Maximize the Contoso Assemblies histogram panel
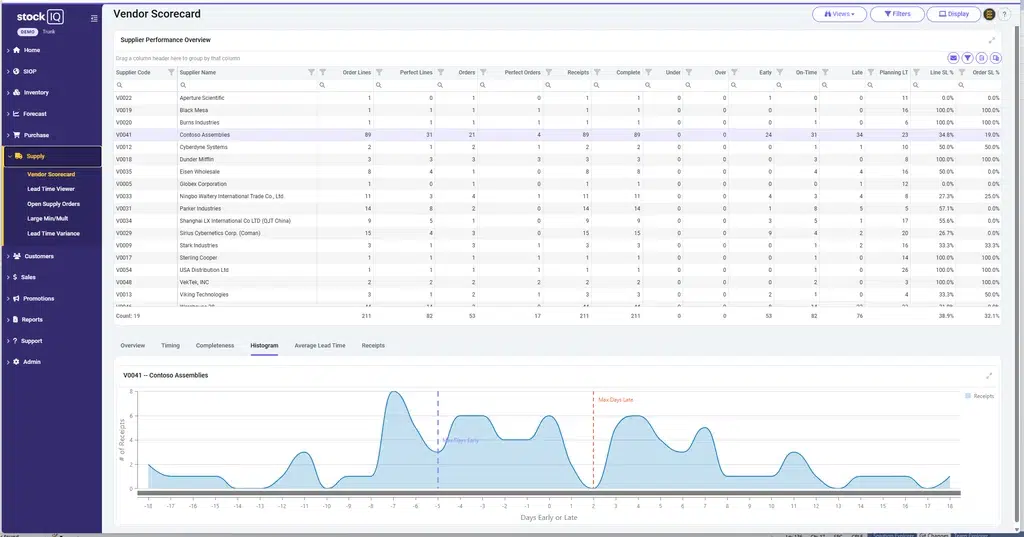The height and width of the screenshot is (537, 1024). pos(989,376)
